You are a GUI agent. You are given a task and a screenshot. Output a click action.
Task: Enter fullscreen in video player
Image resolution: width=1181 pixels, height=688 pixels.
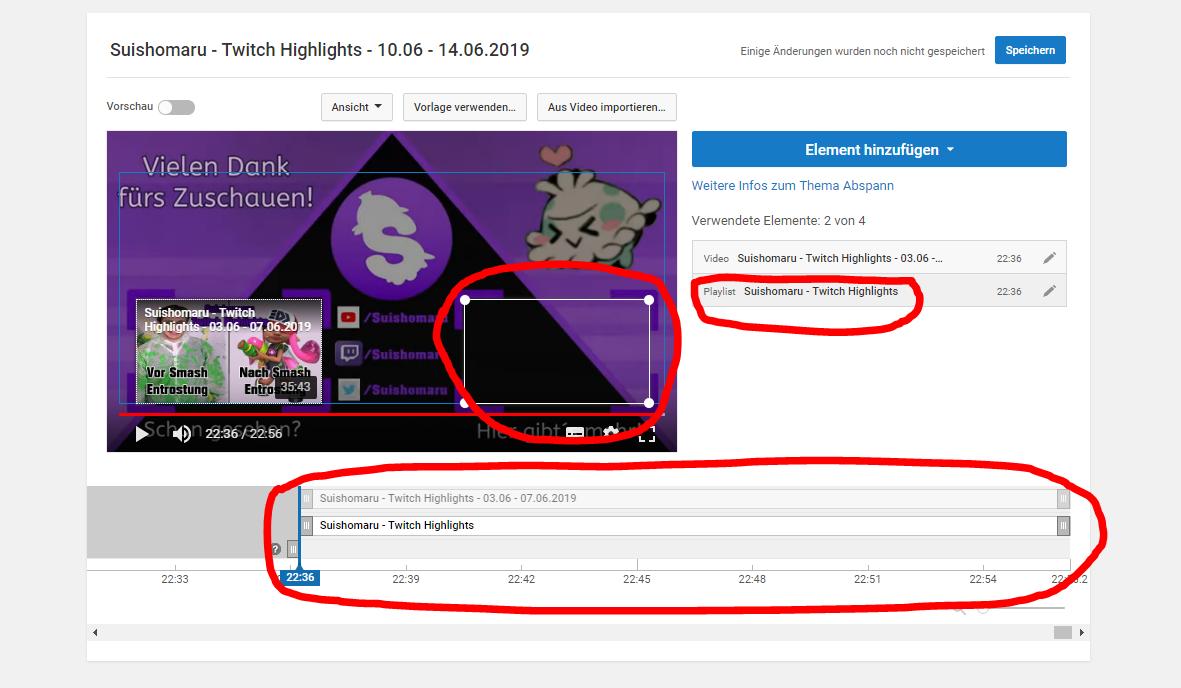pos(647,433)
